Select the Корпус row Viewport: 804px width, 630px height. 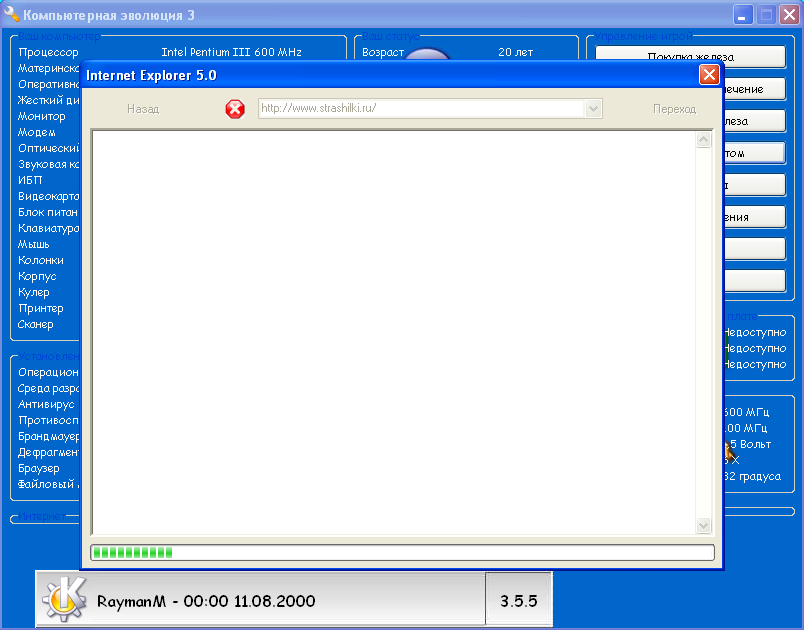pos(37,276)
